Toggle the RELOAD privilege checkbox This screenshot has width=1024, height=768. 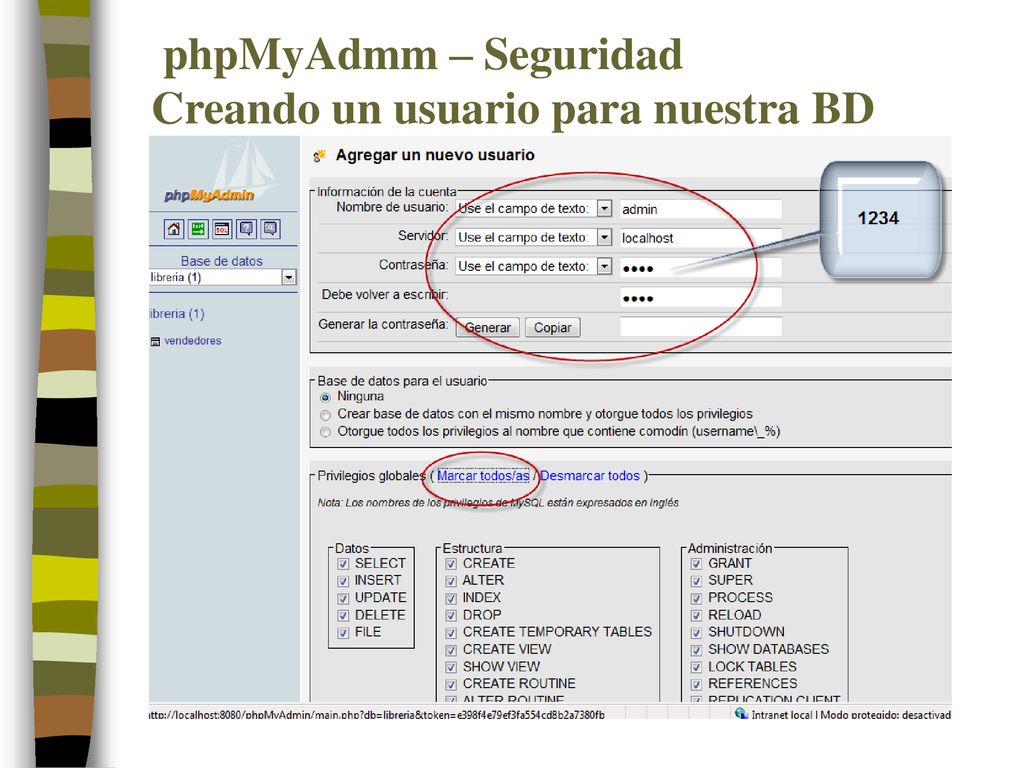coord(696,615)
